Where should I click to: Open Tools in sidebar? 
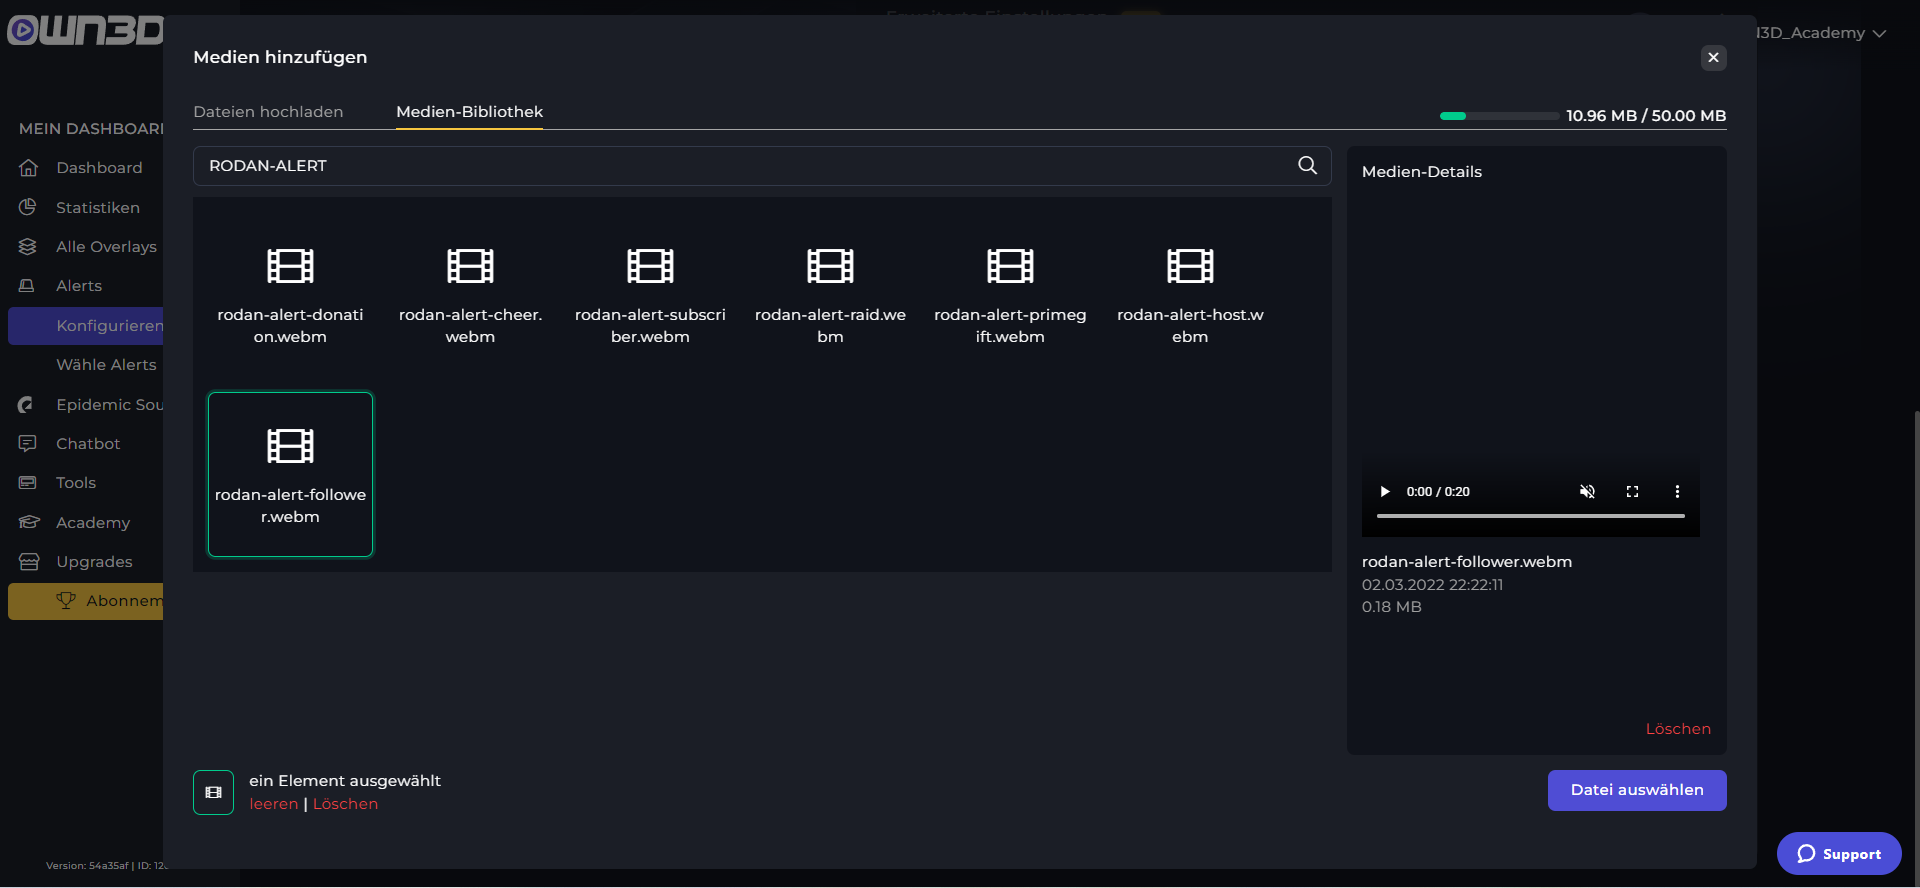76,483
